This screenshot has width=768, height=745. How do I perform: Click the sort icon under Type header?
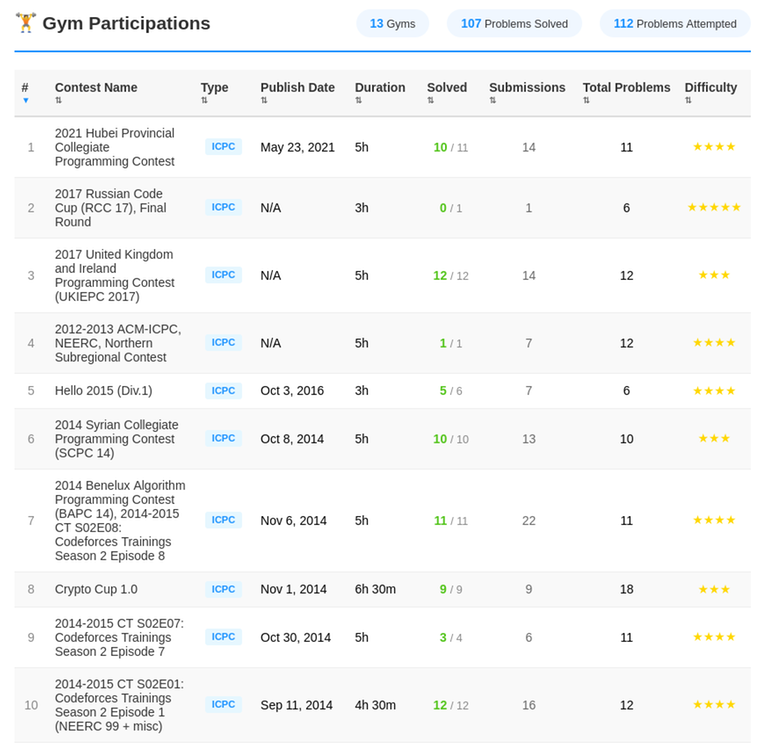click(x=204, y=101)
